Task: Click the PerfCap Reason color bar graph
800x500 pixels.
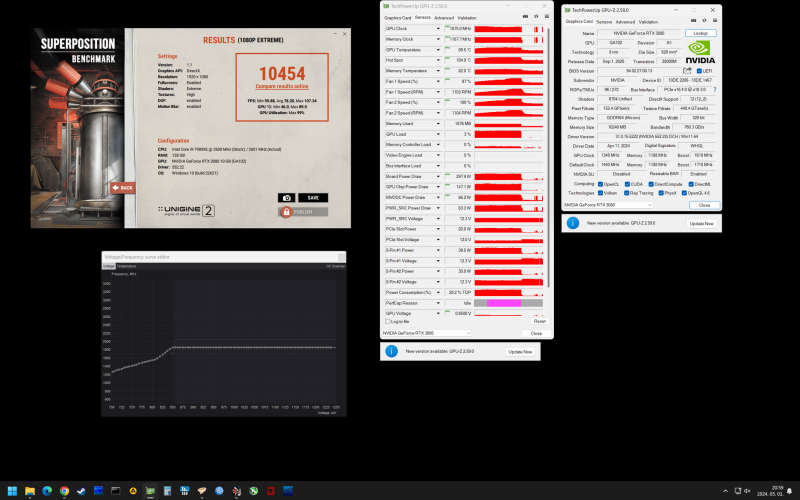Action: [508, 303]
